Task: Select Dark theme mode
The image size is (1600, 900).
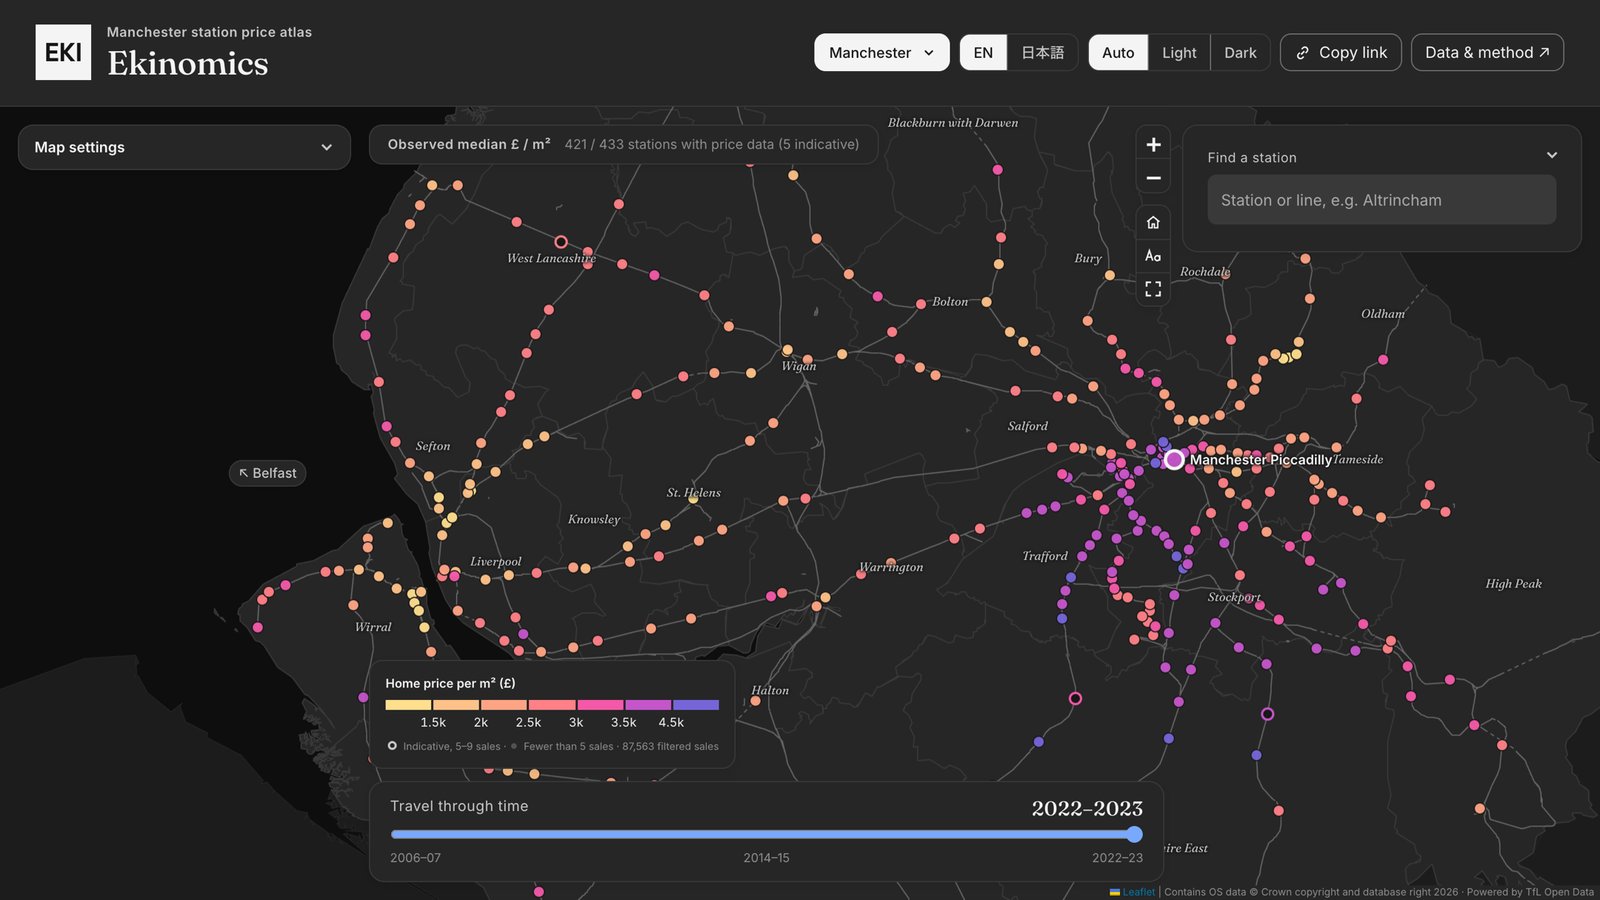Action: [1240, 53]
